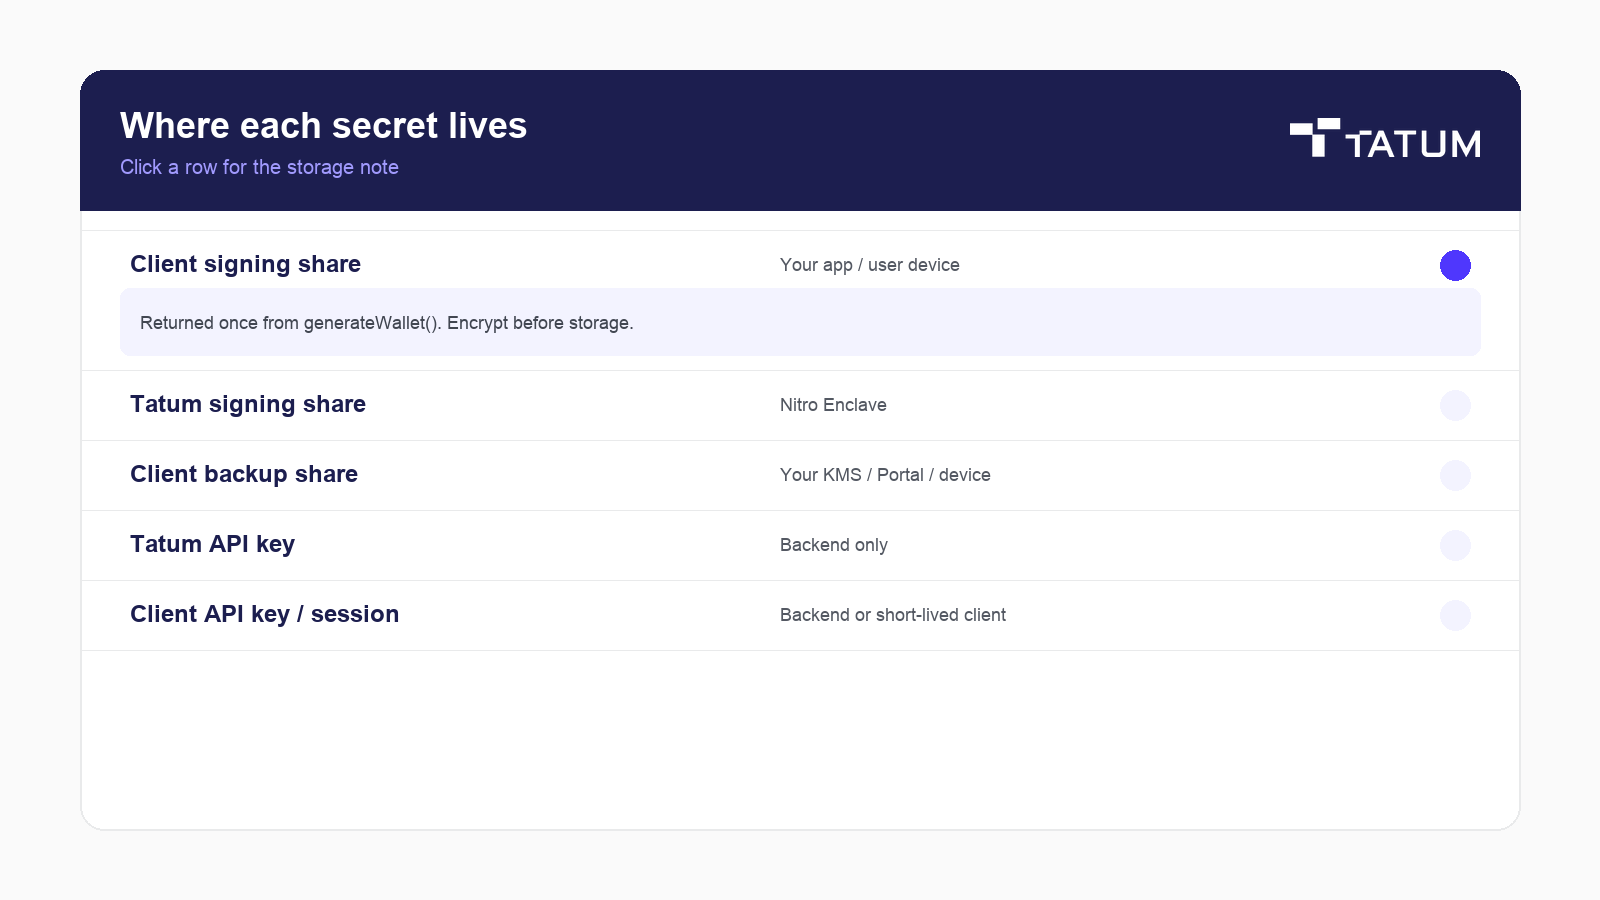
Task: Click the 'Backend only' location text
Action: [x=833, y=545]
